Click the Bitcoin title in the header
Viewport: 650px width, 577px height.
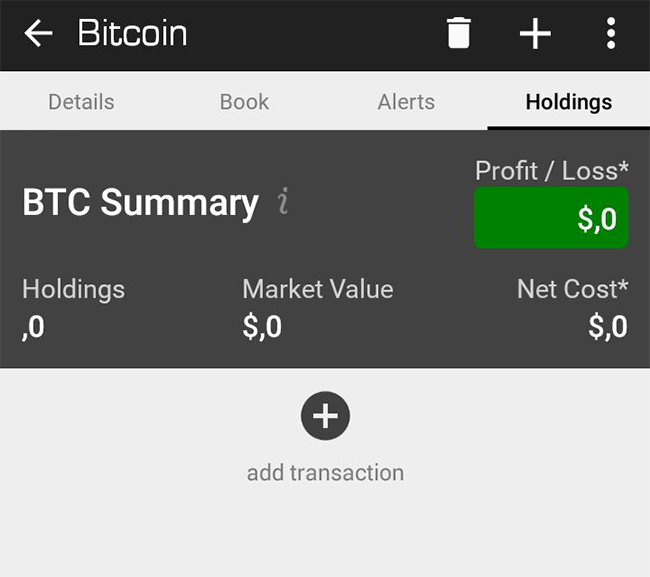tap(132, 33)
